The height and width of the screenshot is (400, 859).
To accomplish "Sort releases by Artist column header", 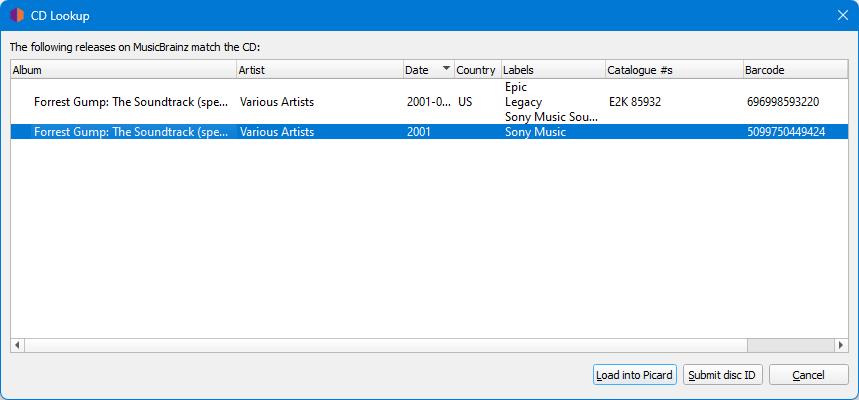I will coord(320,70).
